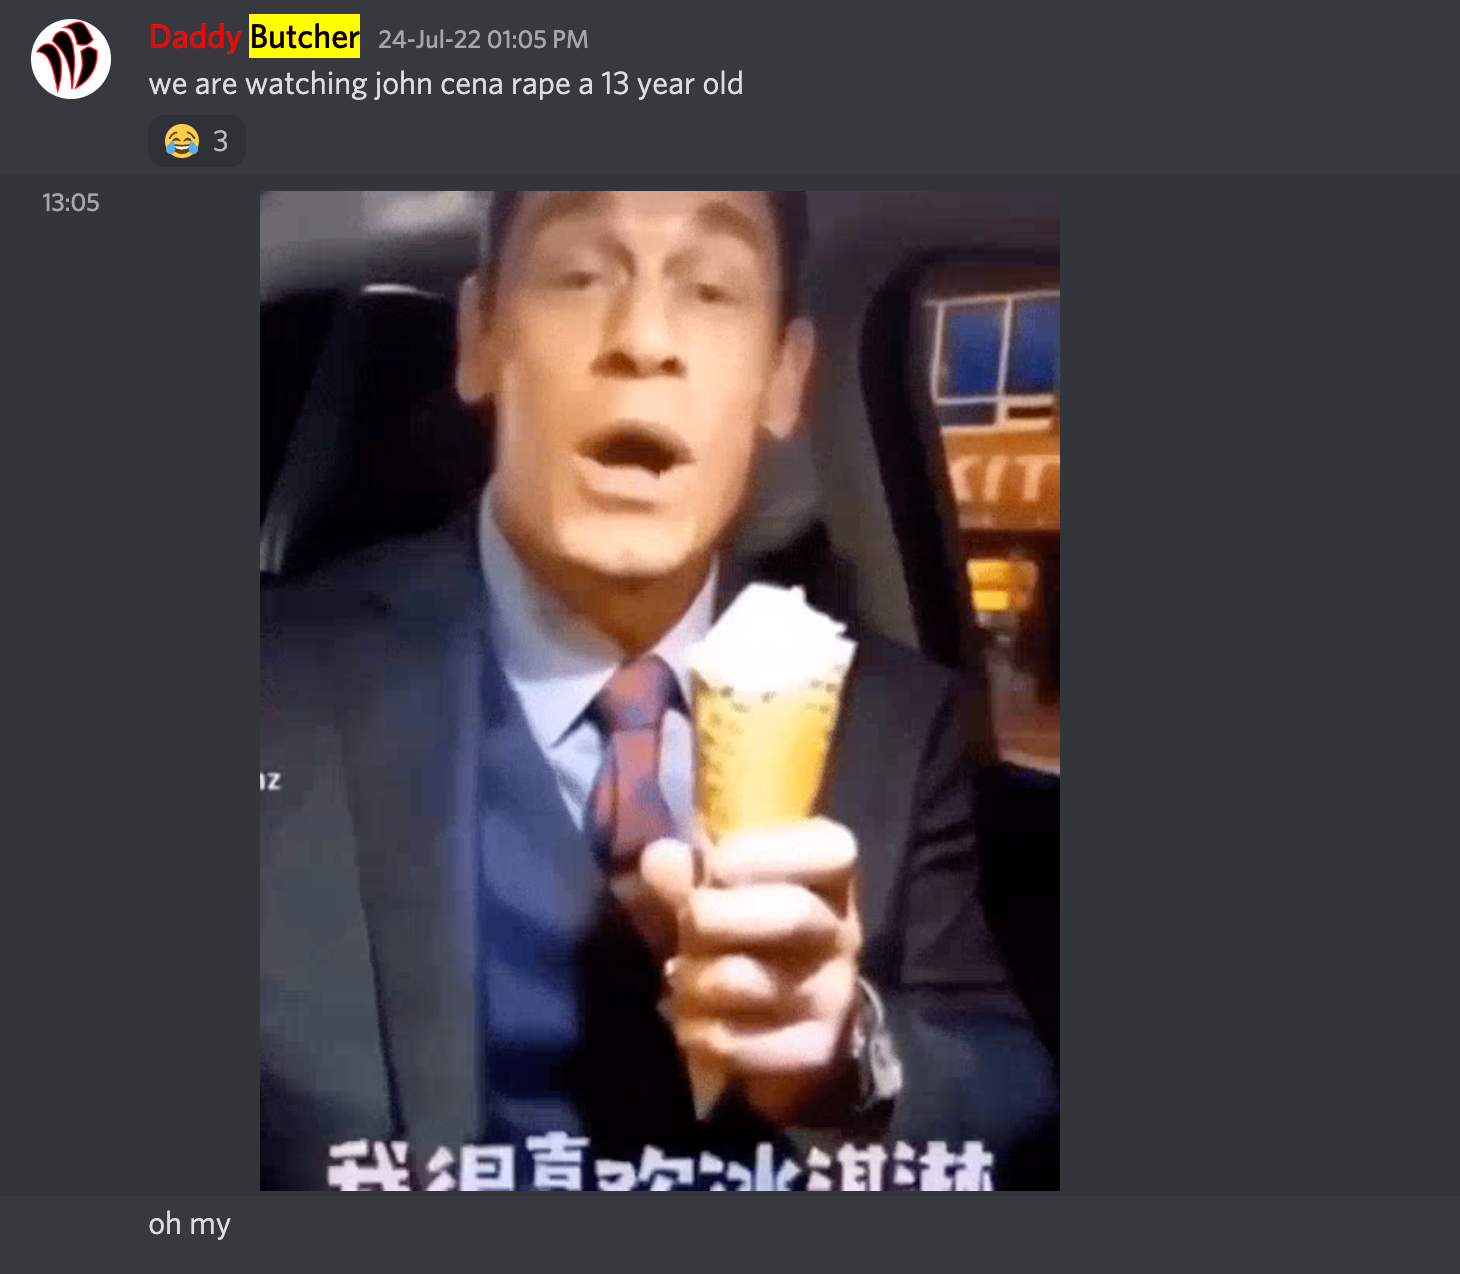Select the 'oh my' message
The image size is (1460, 1274).
tap(190, 1224)
